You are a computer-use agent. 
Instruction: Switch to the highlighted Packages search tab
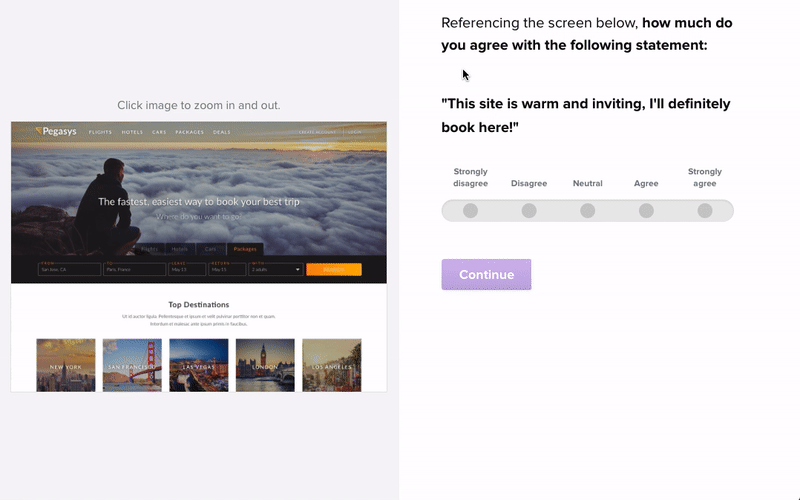pyautogui.click(x=245, y=249)
